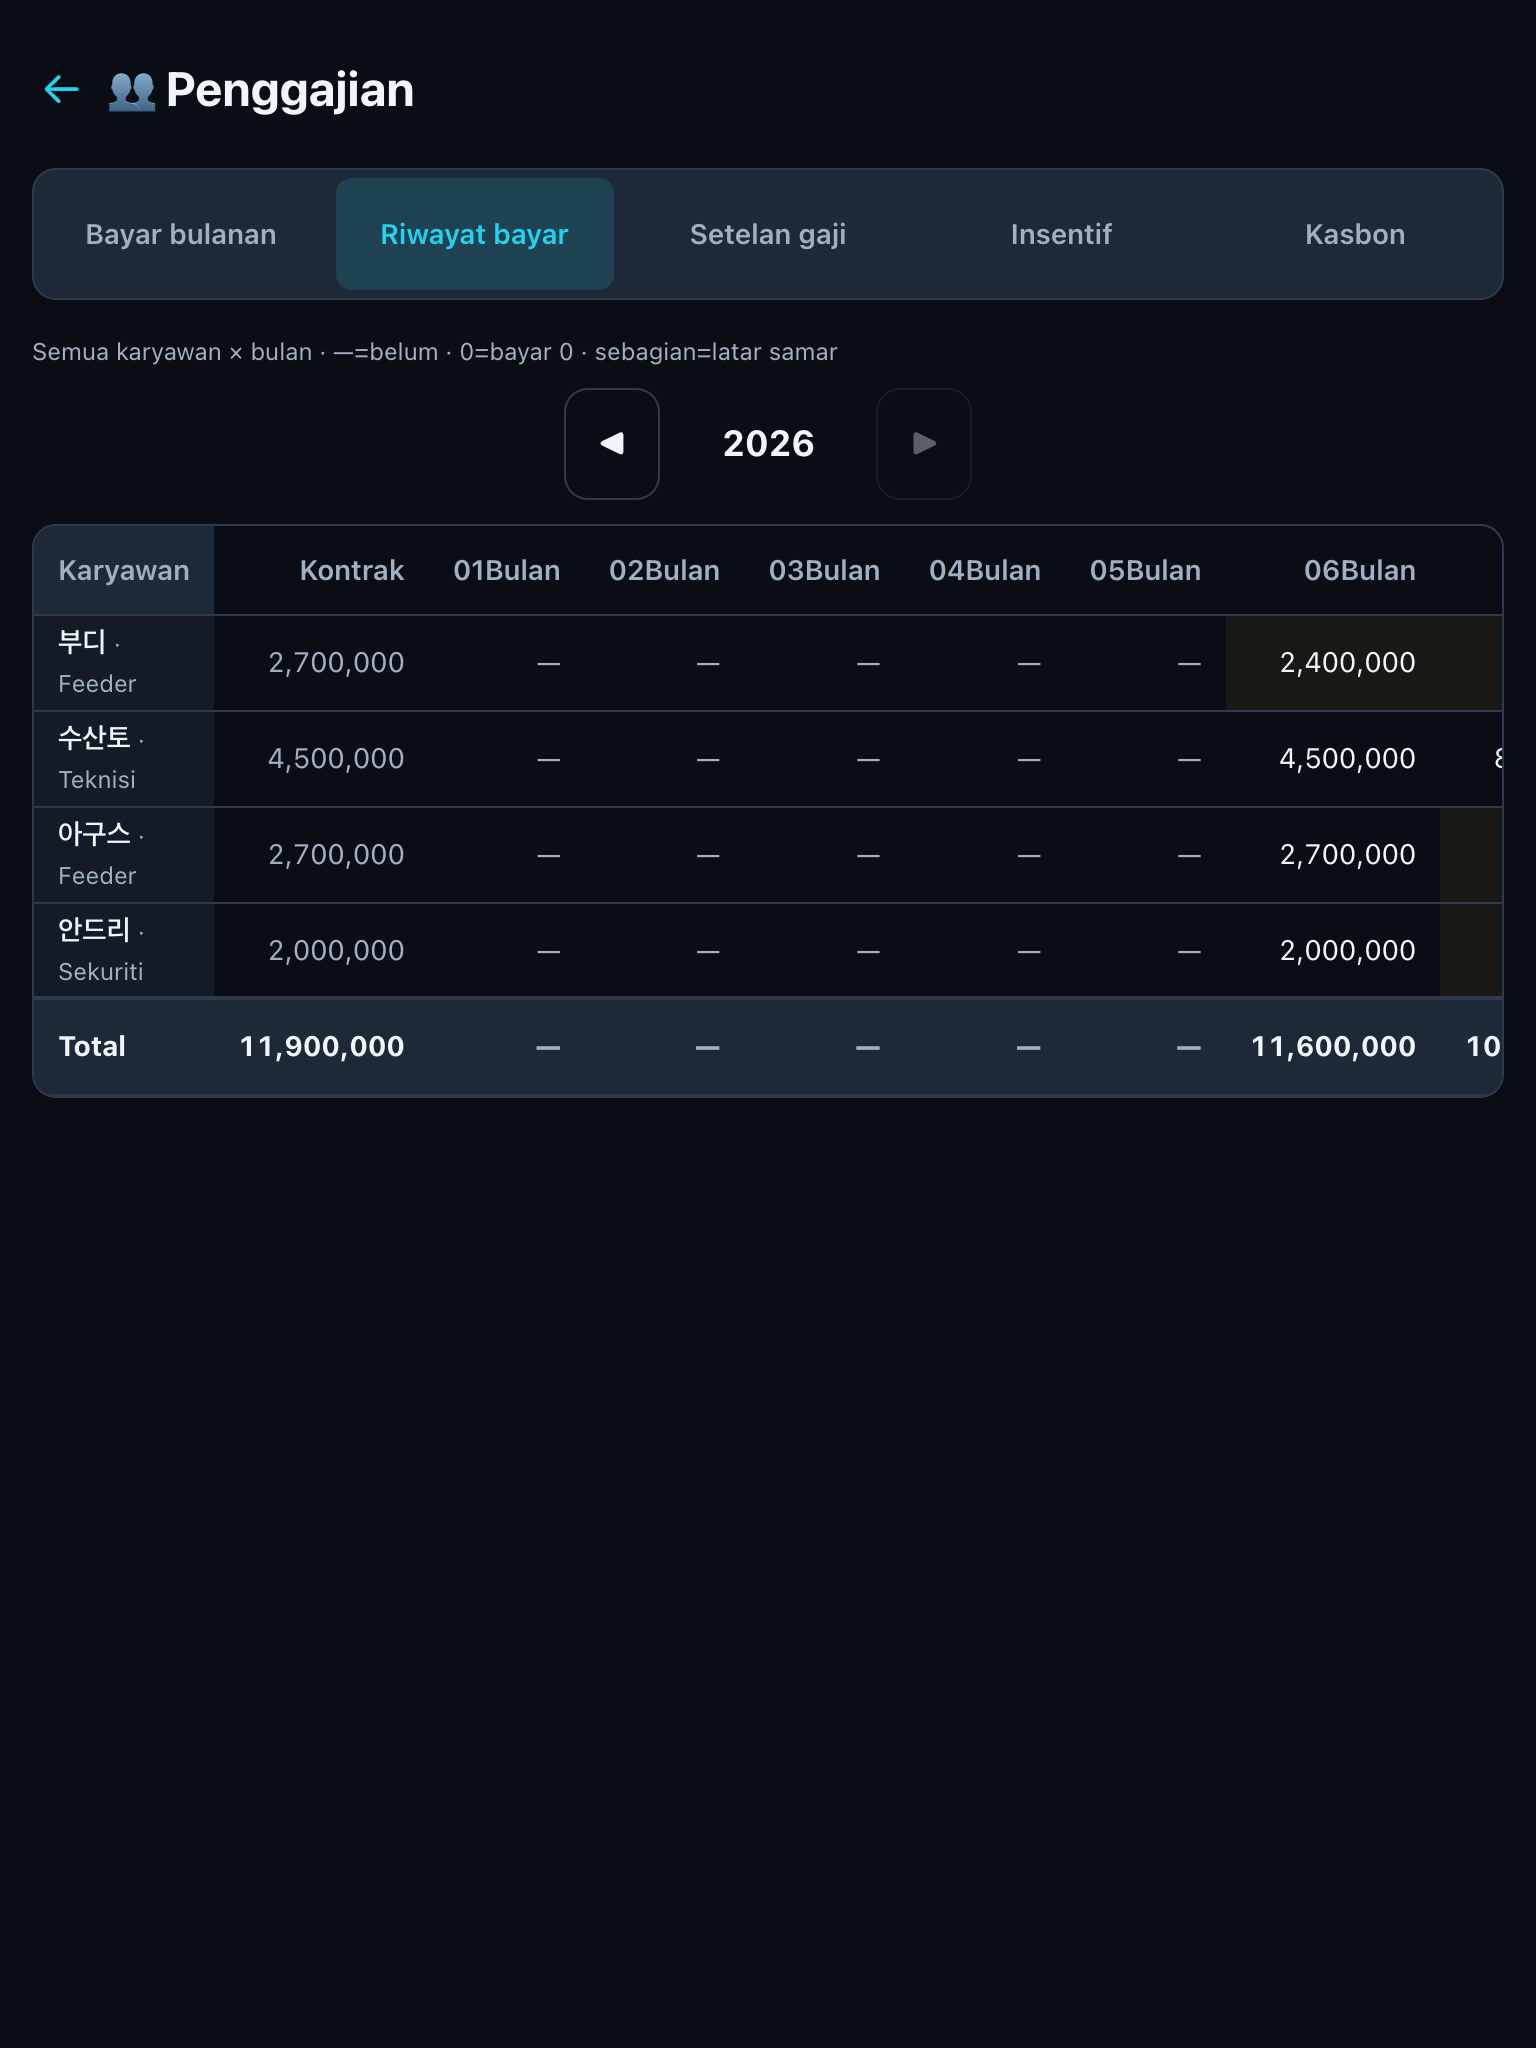Screen dimensions: 1536x2048
Task: Click the 06Bulan column header
Action: (x=1359, y=571)
